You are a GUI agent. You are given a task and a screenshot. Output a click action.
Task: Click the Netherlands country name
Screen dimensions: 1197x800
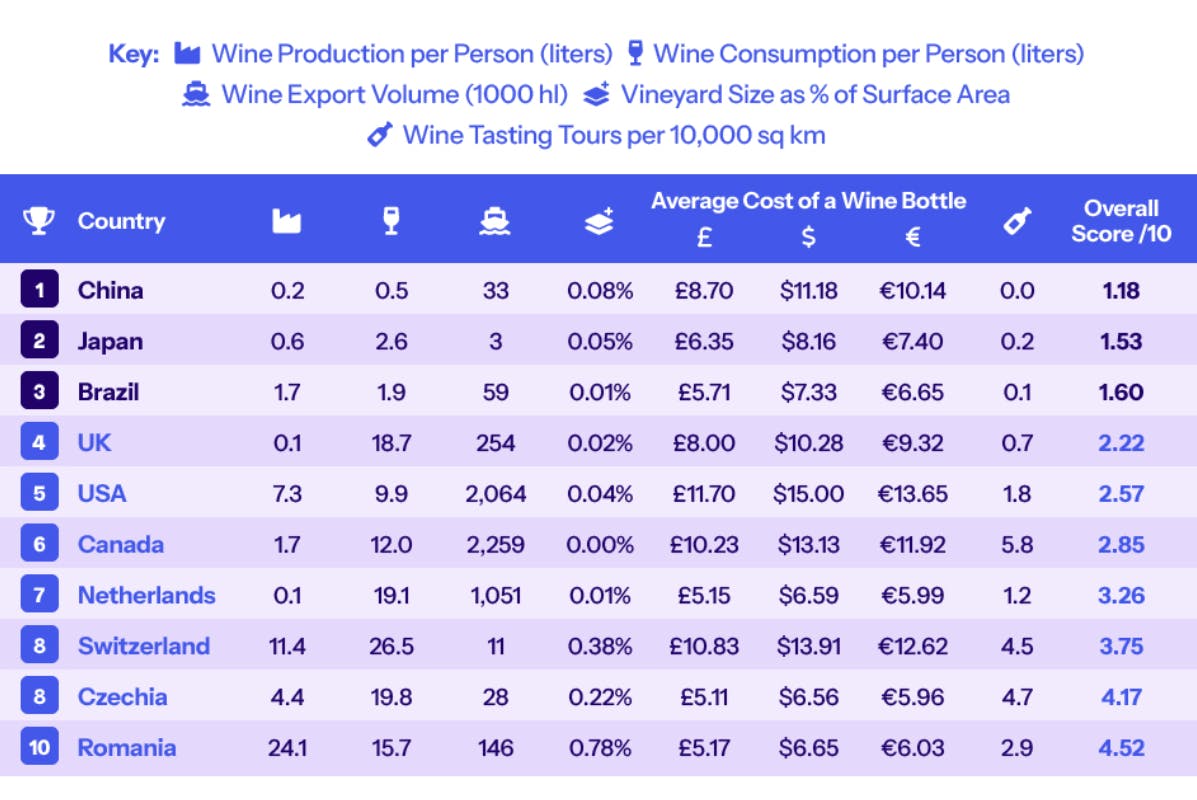tap(147, 595)
